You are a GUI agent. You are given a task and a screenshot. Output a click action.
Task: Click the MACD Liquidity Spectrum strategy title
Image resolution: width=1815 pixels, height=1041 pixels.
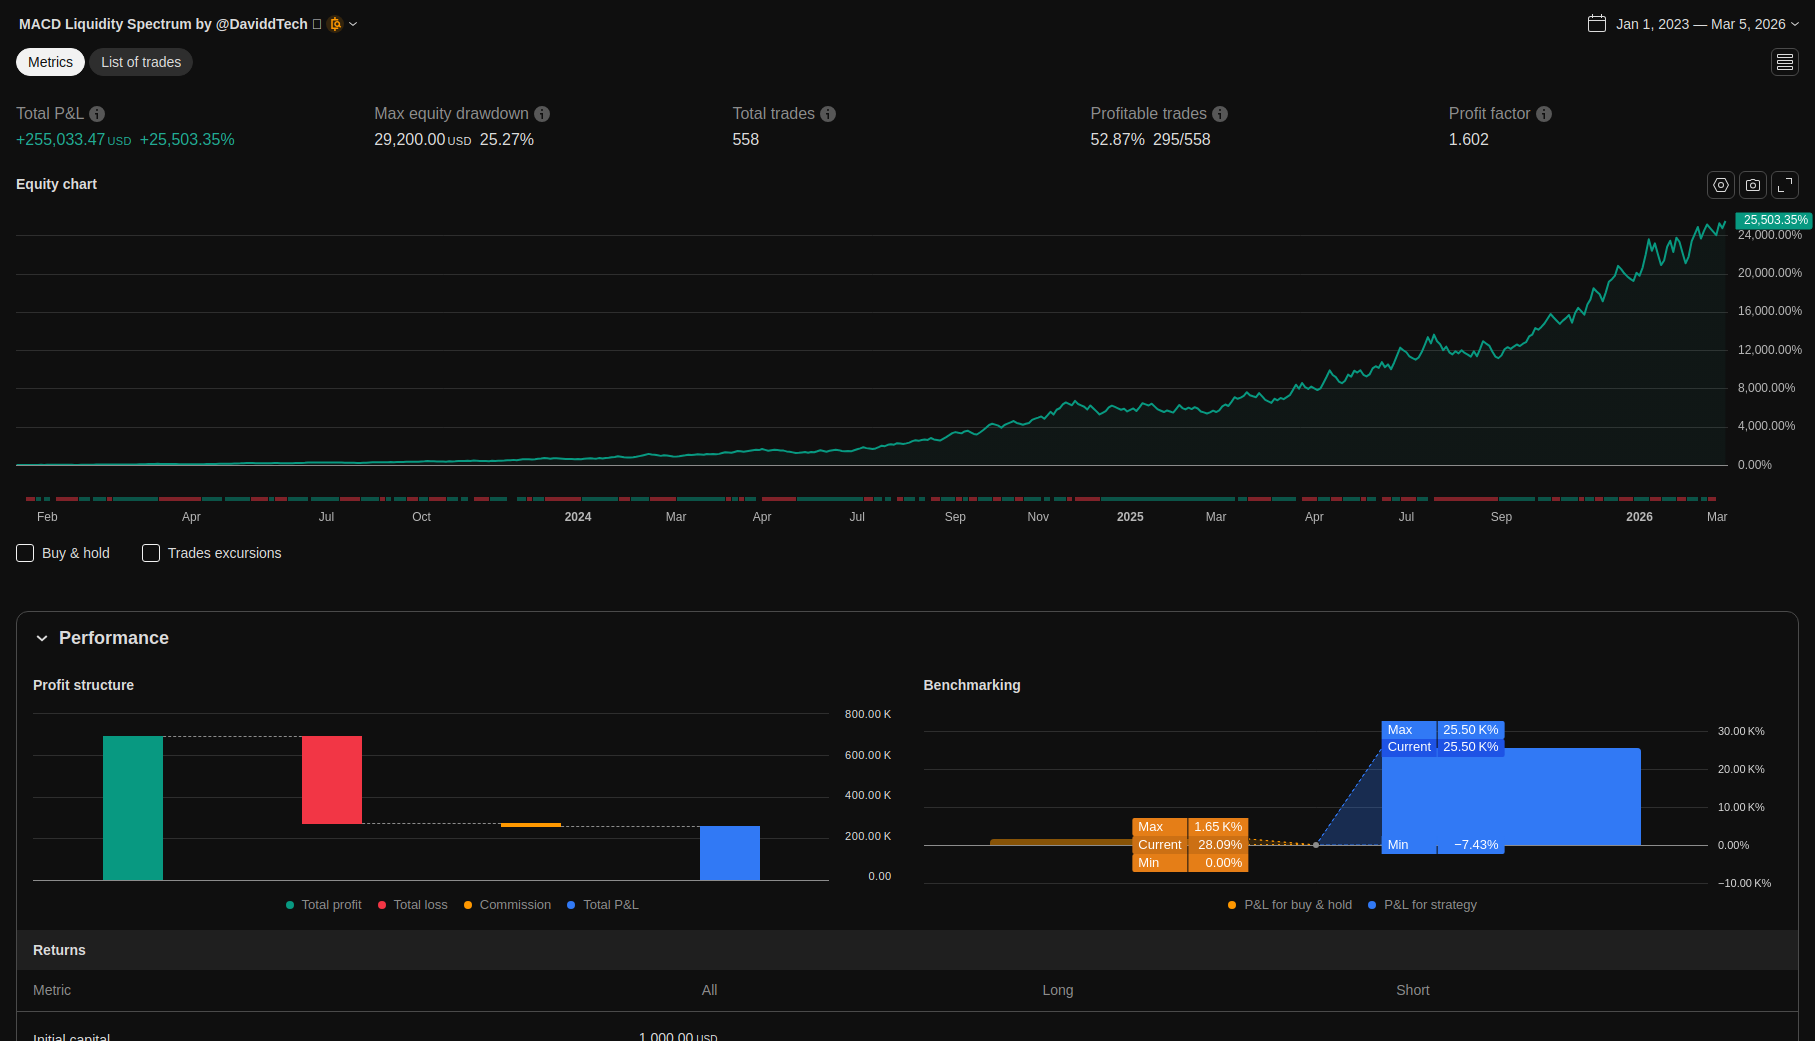pyautogui.click(x=163, y=24)
